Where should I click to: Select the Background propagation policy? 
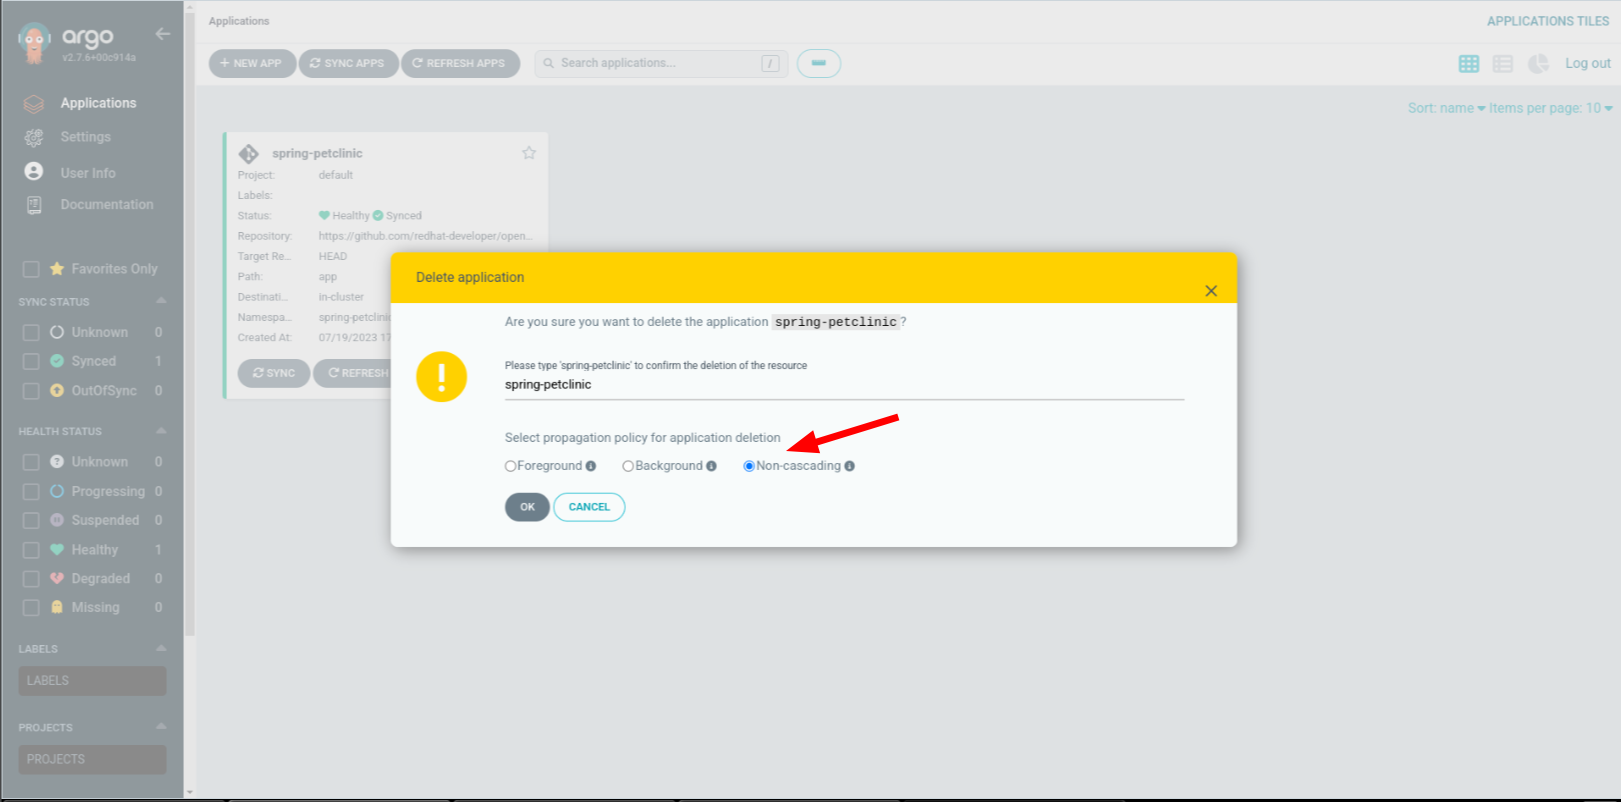pos(628,466)
